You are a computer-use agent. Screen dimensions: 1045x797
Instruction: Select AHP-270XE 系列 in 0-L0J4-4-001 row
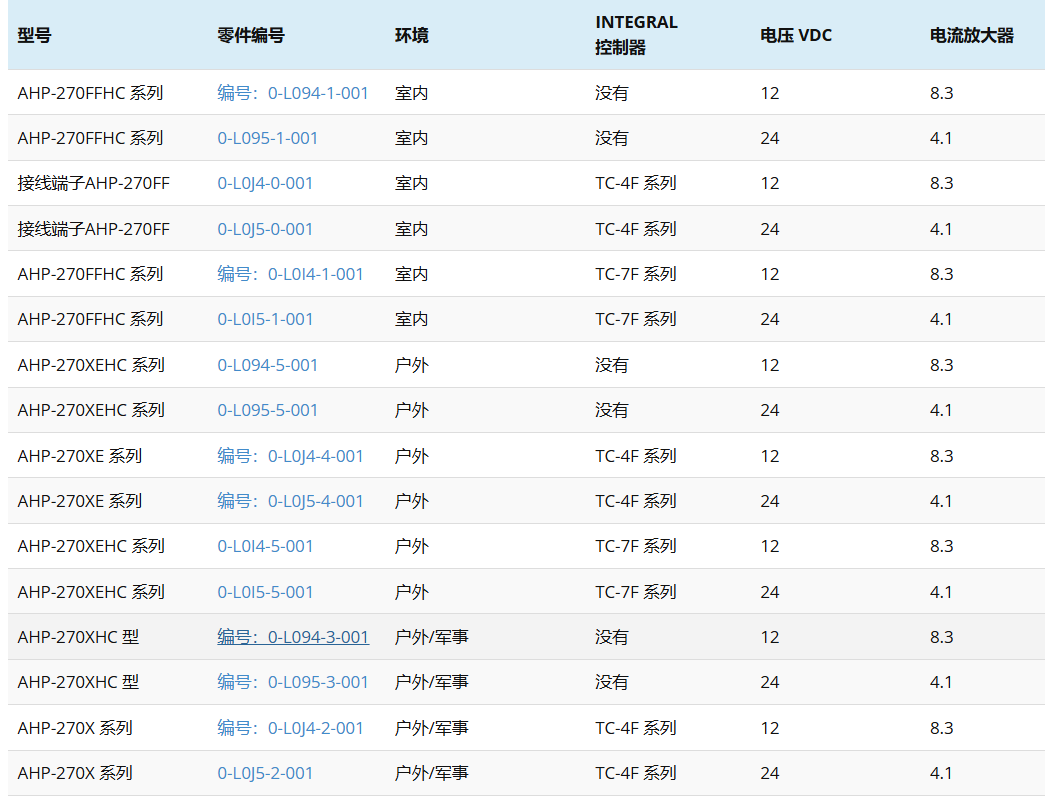coord(79,456)
